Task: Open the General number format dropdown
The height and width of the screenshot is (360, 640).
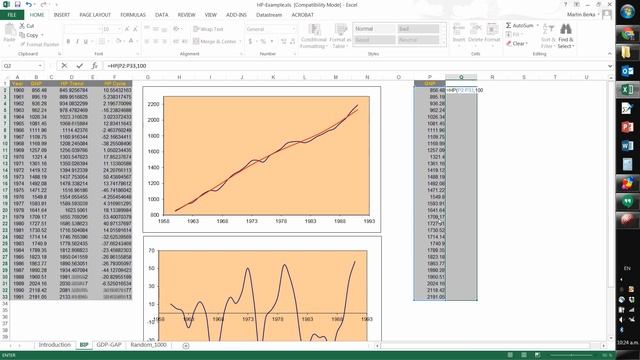Action: 293,29
